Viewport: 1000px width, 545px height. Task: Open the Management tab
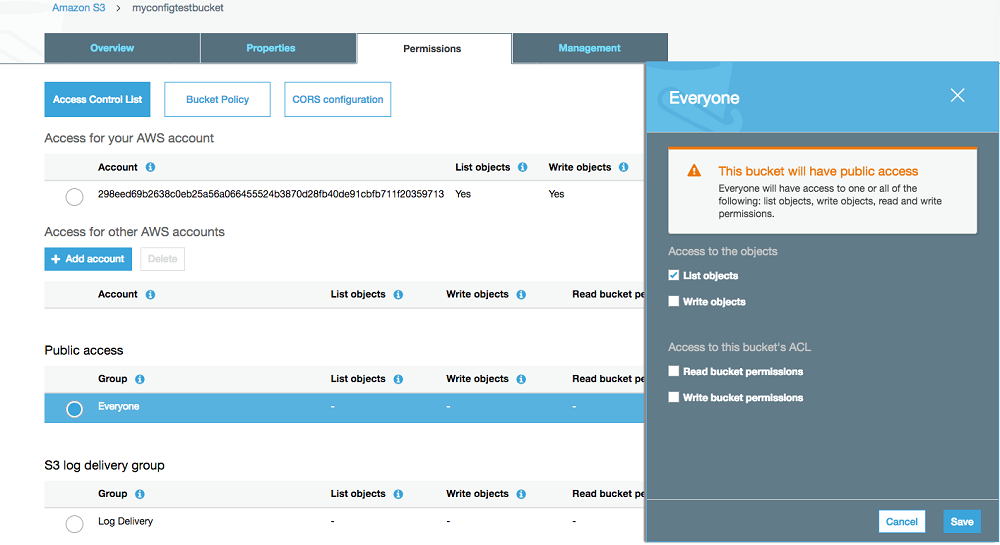click(x=589, y=48)
